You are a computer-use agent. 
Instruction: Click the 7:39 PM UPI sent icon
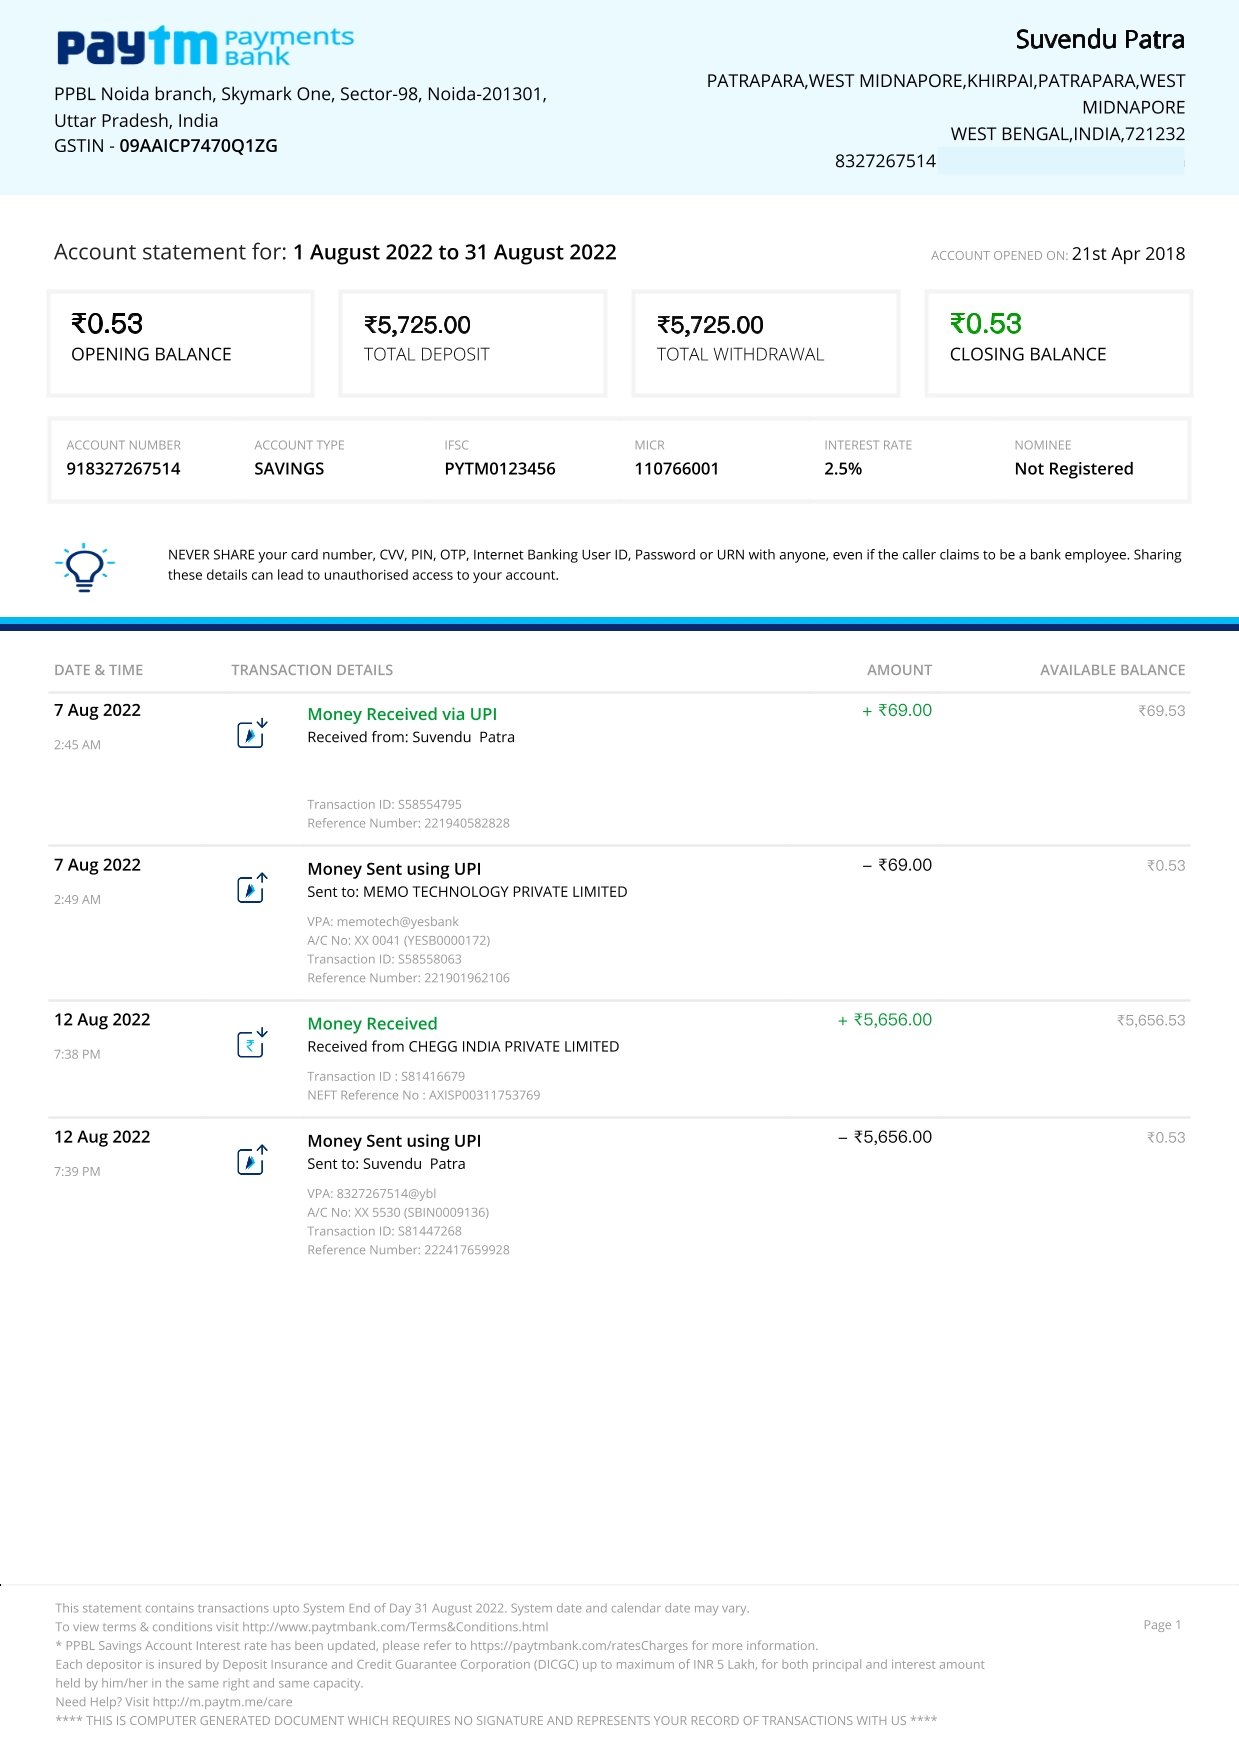pyautogui.click(x=252, y=1160)
